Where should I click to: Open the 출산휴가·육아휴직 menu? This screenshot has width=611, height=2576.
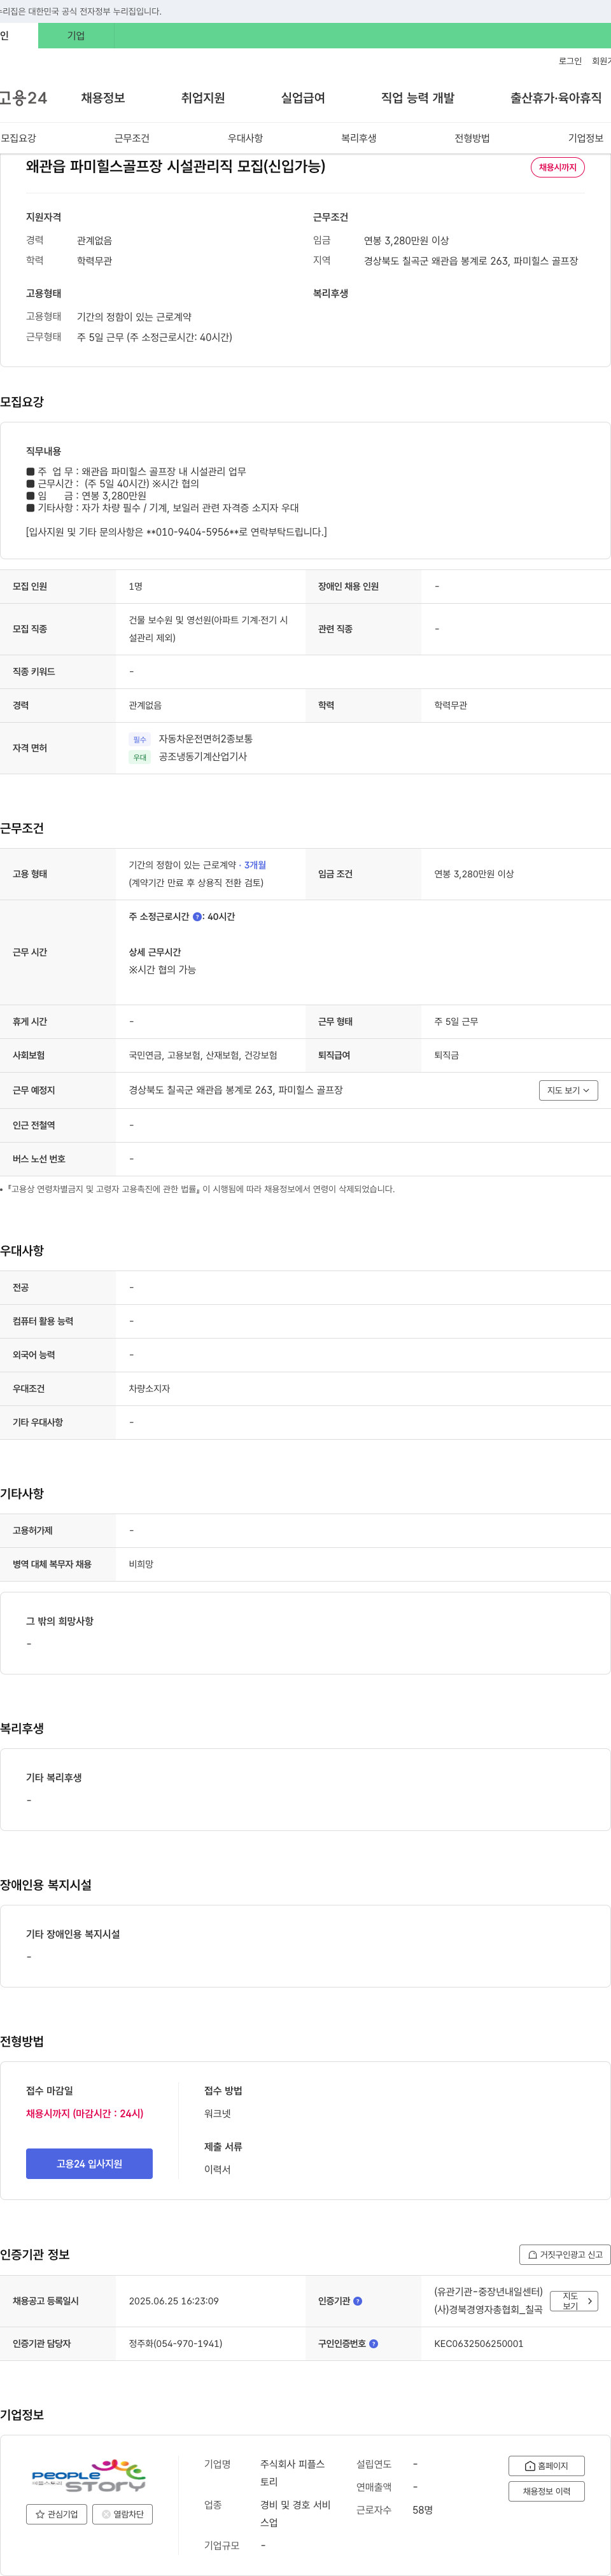pyautogui.click(x=556, y=98)
